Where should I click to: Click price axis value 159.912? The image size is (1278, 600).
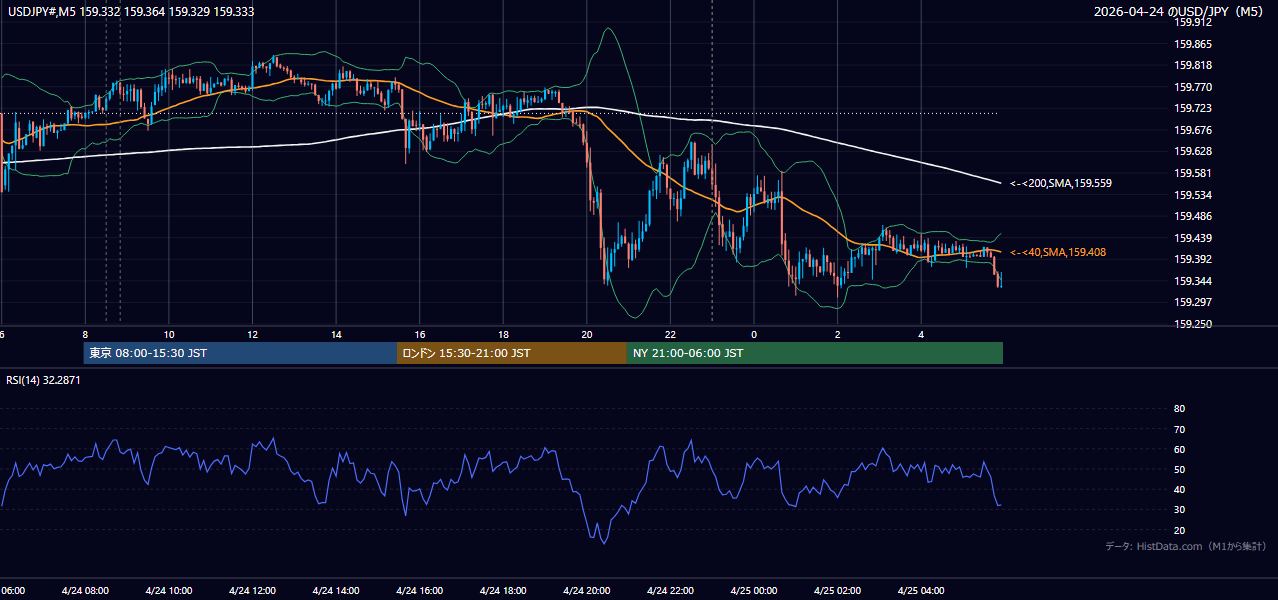[x=1193, y=23]
